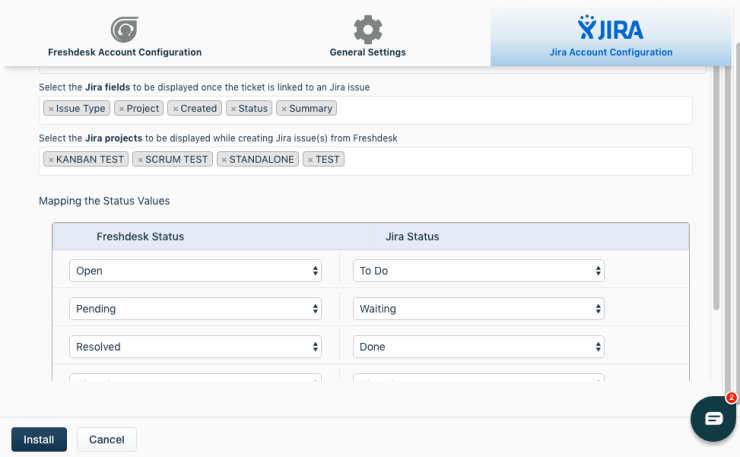740x457 pixels.
Task: Remove the SCRUM TEST project tag
Action: (x=141, y=160)
